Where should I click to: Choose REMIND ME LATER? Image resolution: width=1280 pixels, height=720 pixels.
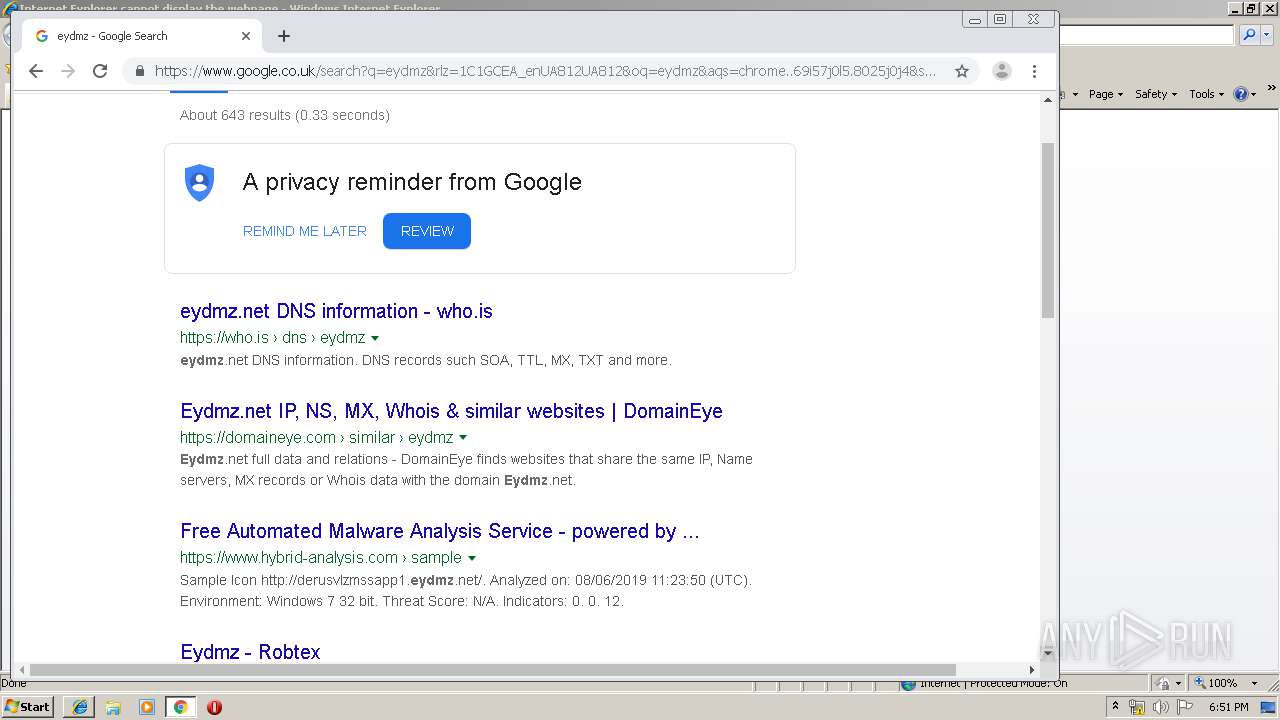(x=305, y=231)
